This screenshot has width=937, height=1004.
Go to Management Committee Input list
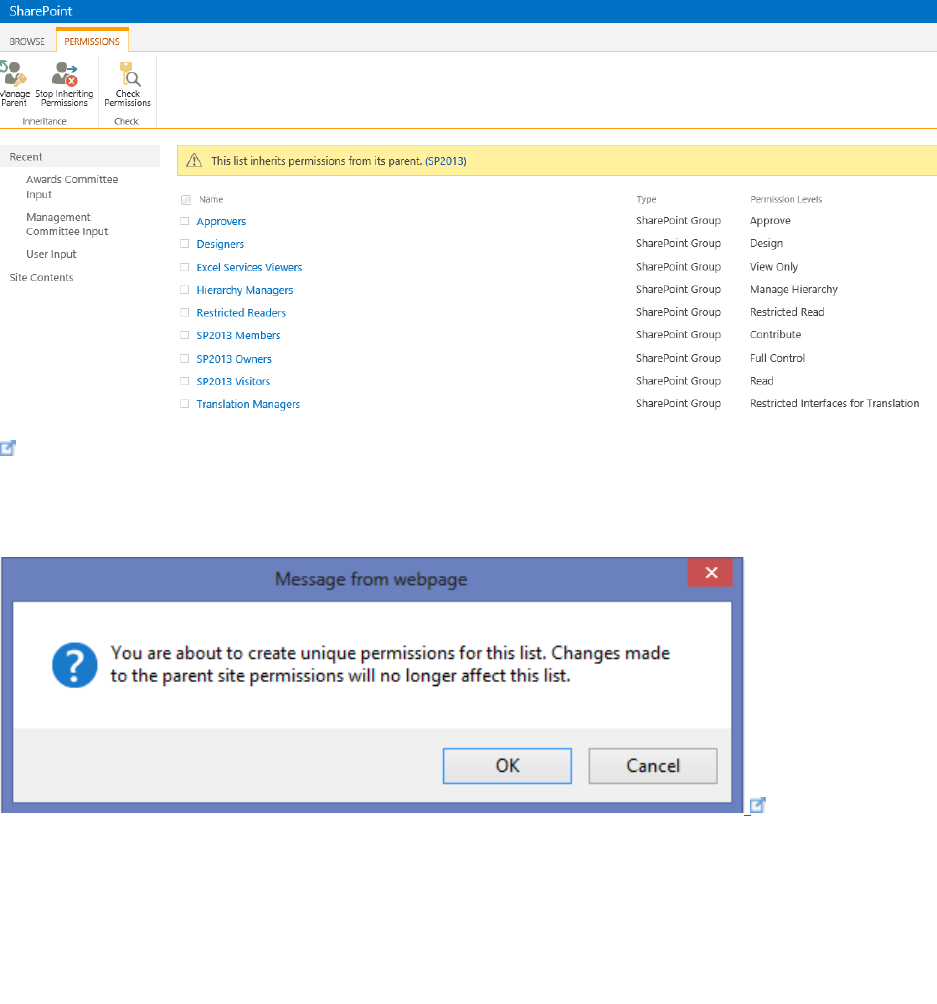(67, 224)
